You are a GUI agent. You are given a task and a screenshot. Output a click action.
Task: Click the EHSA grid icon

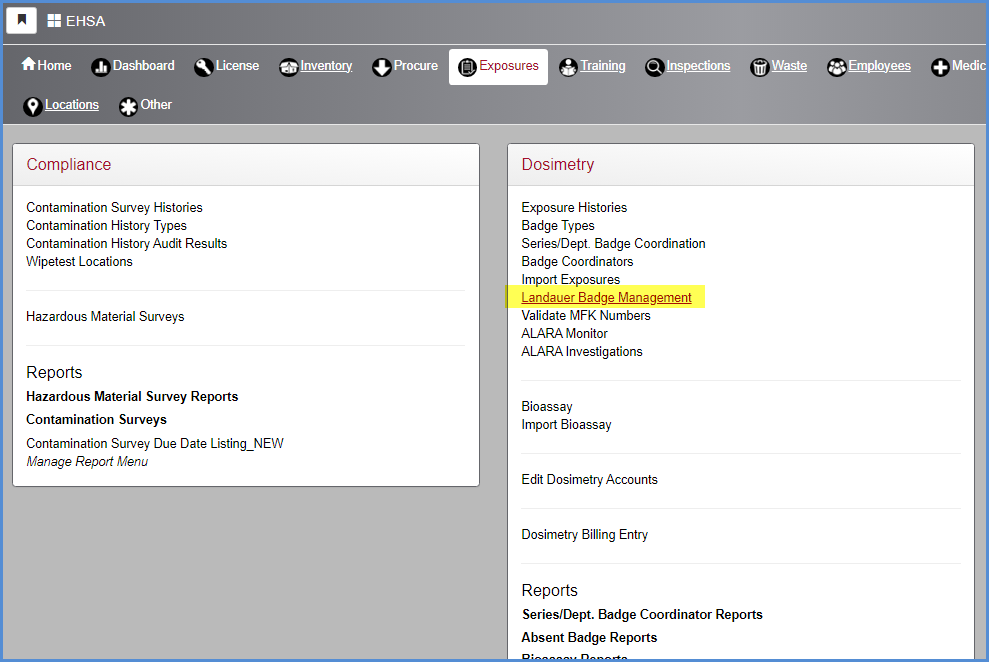pos(54,21)
